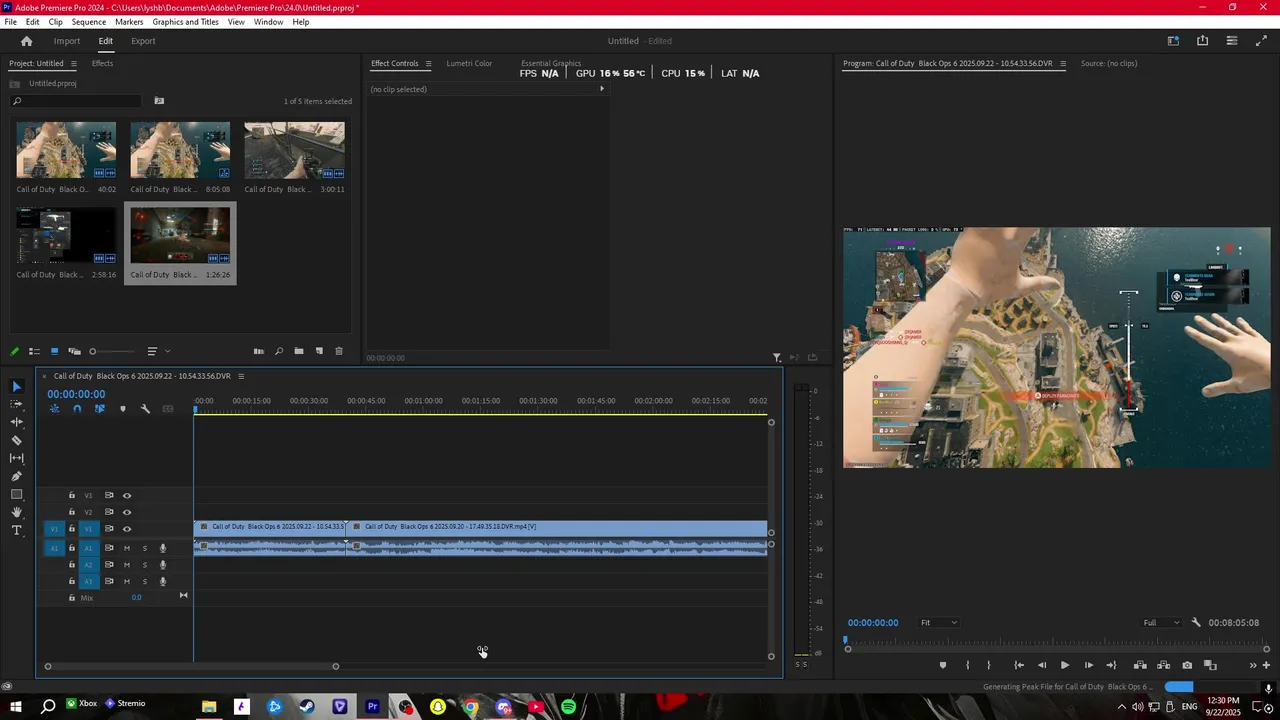Select the Pen tool
Image resolution: width=1280 pixels, height=720 pixels.
pyautogui.click(x=16, y=476)
